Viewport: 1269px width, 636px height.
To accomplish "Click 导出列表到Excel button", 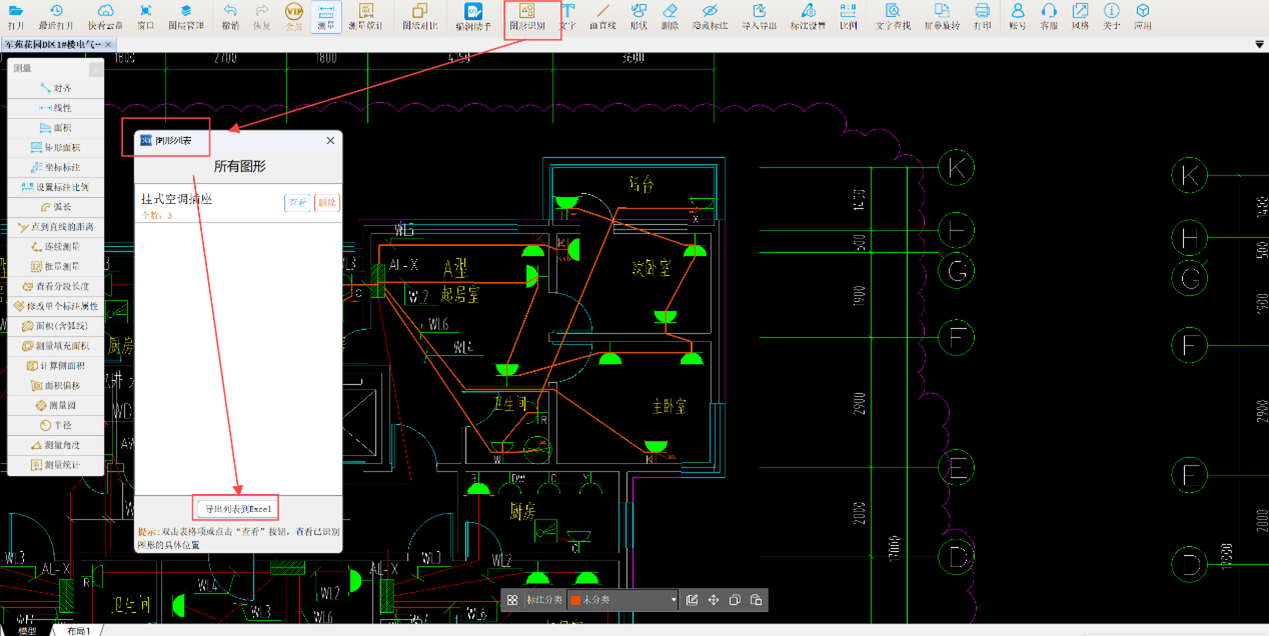I will 237,509.
